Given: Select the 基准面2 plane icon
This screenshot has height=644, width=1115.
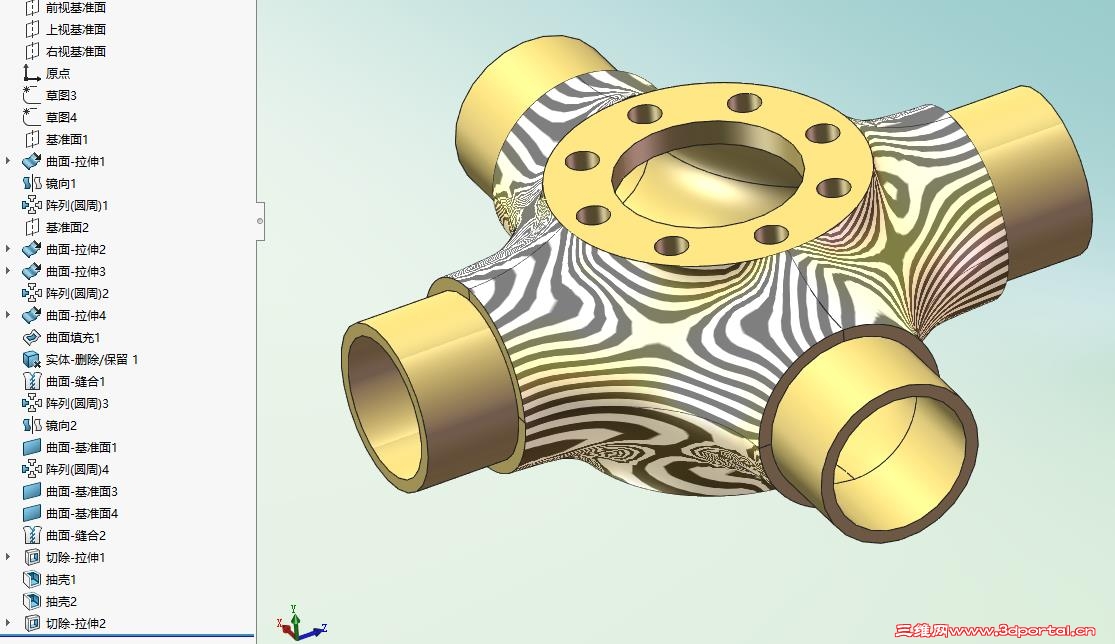Looking at the screenshot, I should coord(32,227).
